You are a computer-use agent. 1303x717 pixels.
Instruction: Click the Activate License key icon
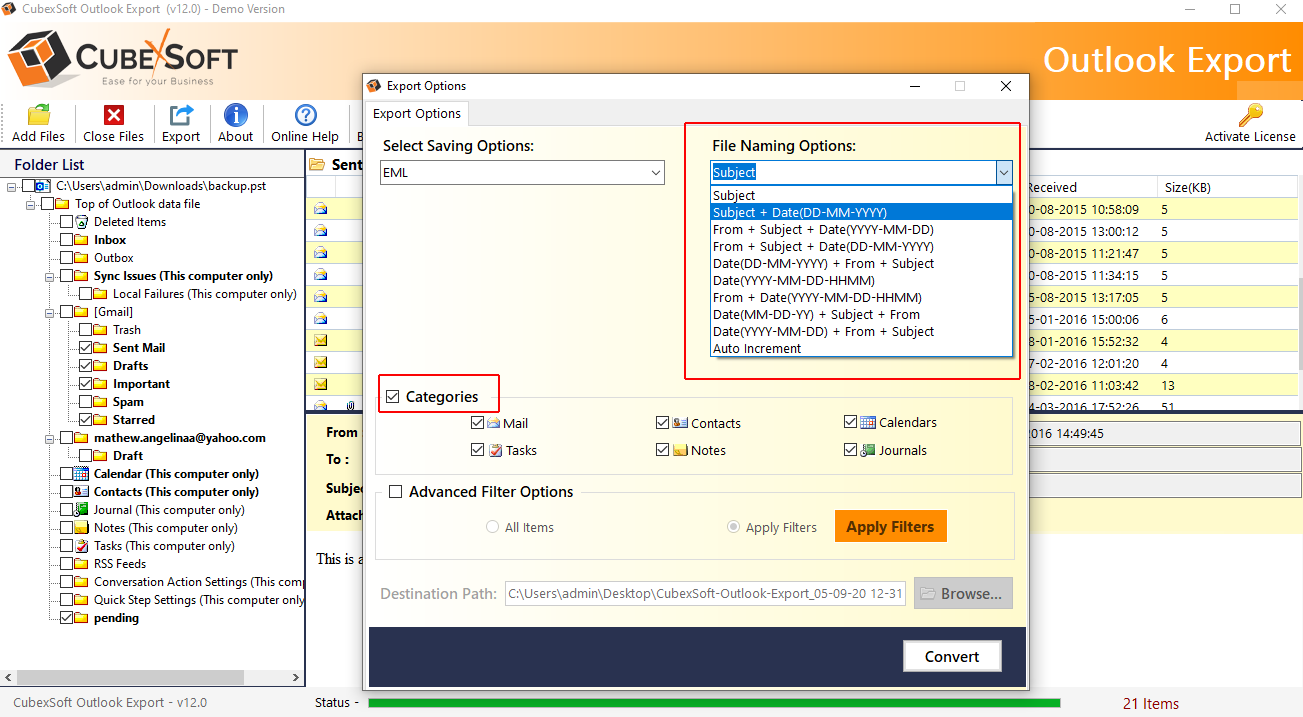[x=1250, y=115]
